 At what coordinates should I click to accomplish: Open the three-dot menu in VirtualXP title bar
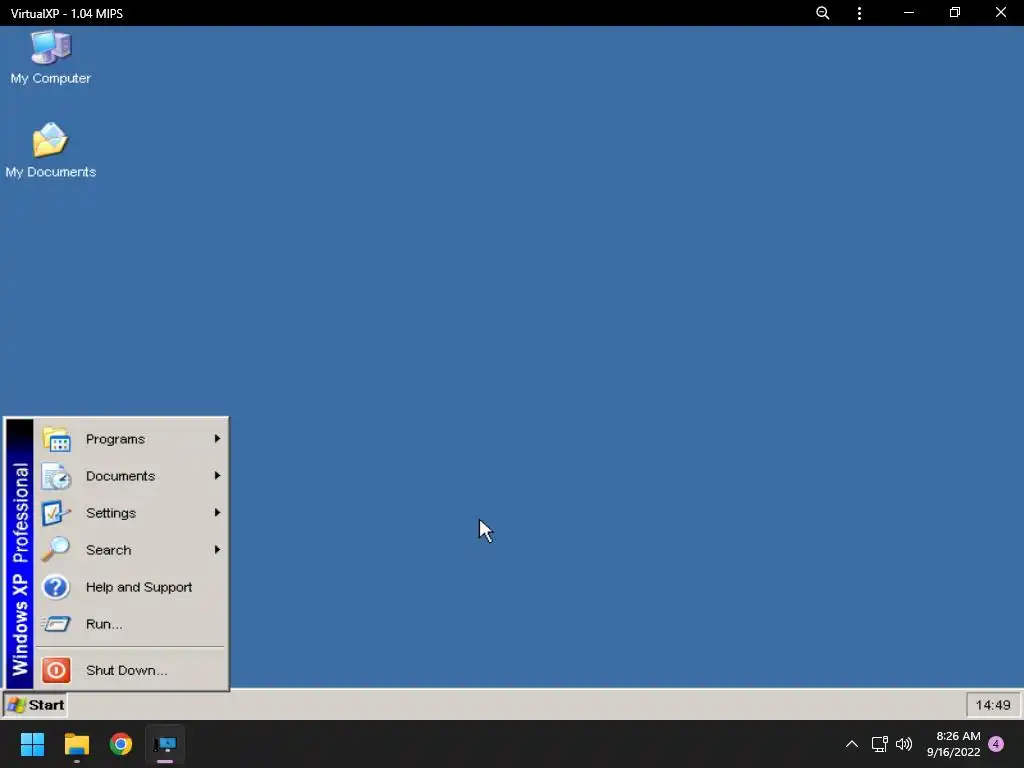859,13
